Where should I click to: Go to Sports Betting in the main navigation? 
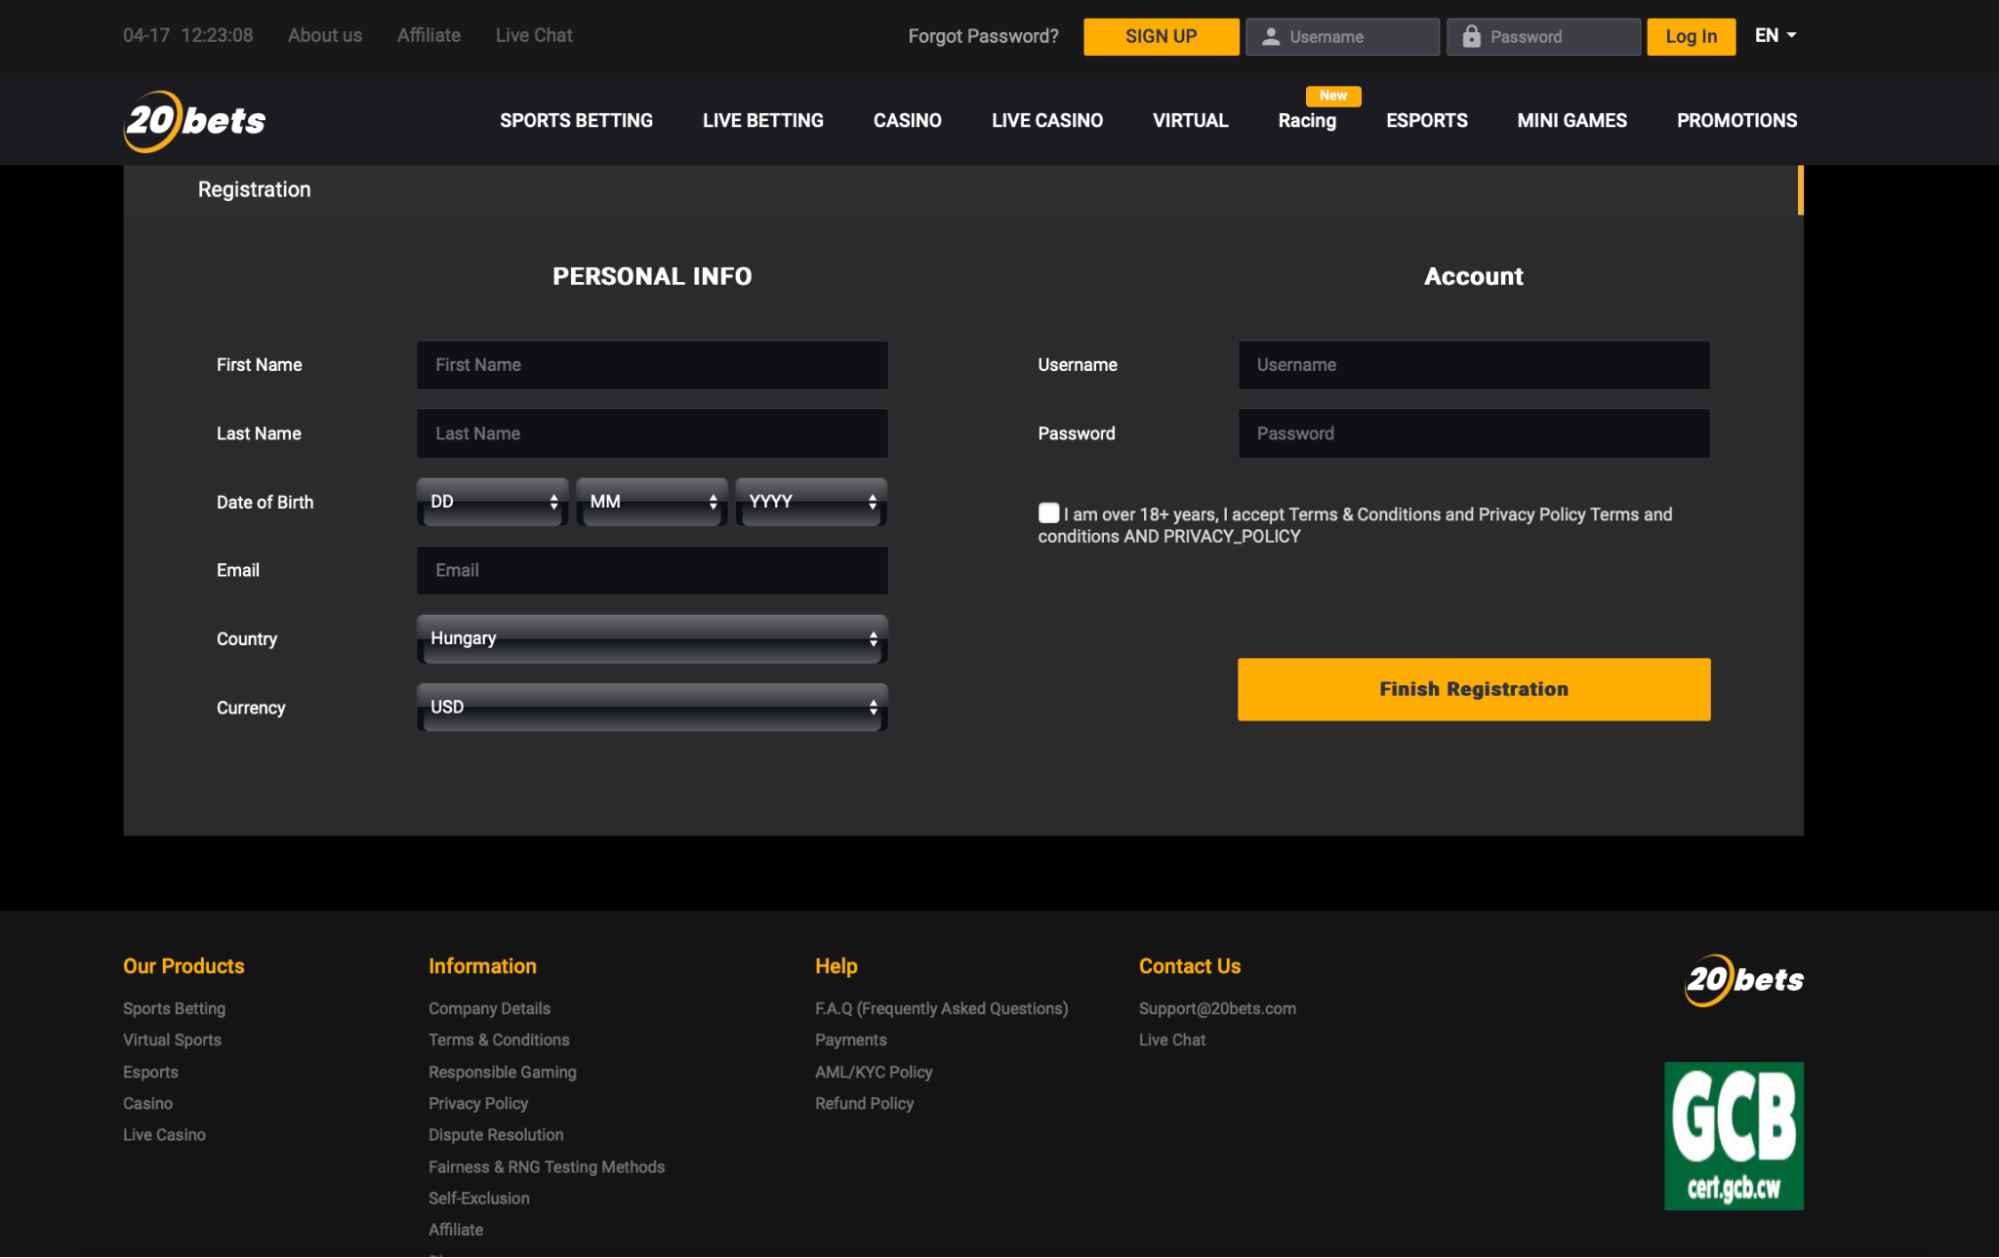coord(576,121)
